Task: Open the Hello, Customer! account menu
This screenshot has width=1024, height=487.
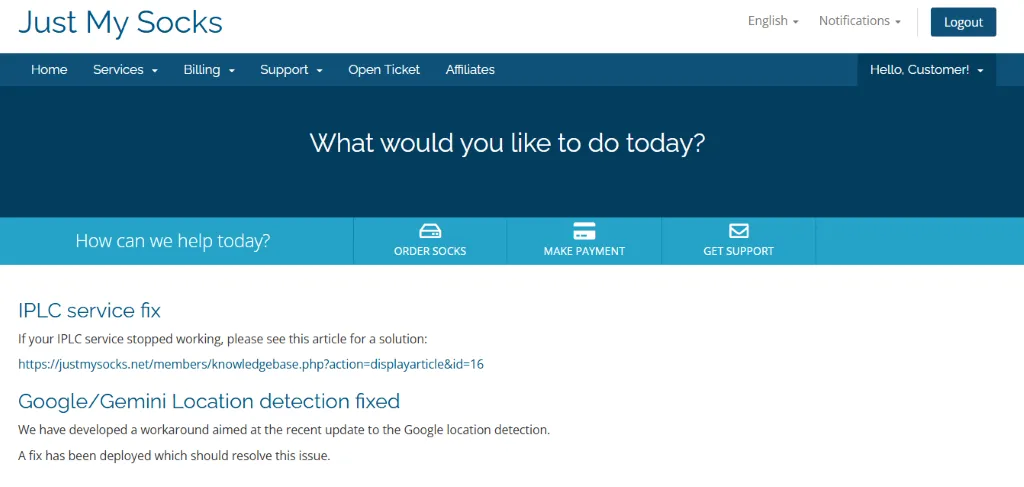Action: (x=926, y=70)
